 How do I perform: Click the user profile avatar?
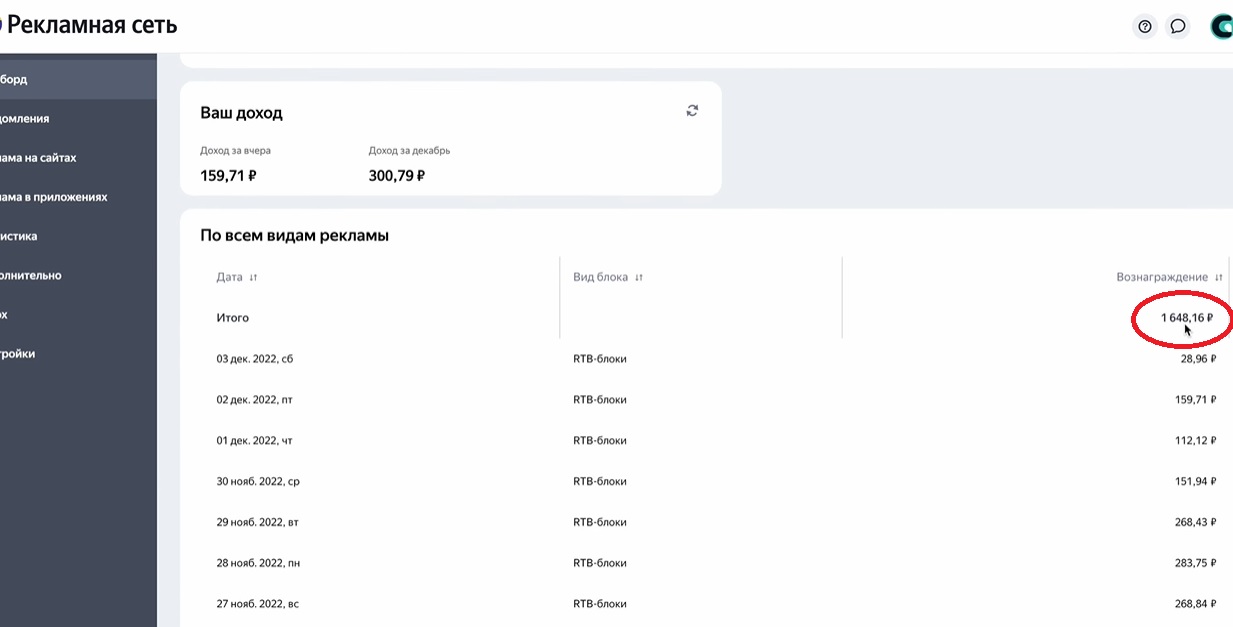1221,27
